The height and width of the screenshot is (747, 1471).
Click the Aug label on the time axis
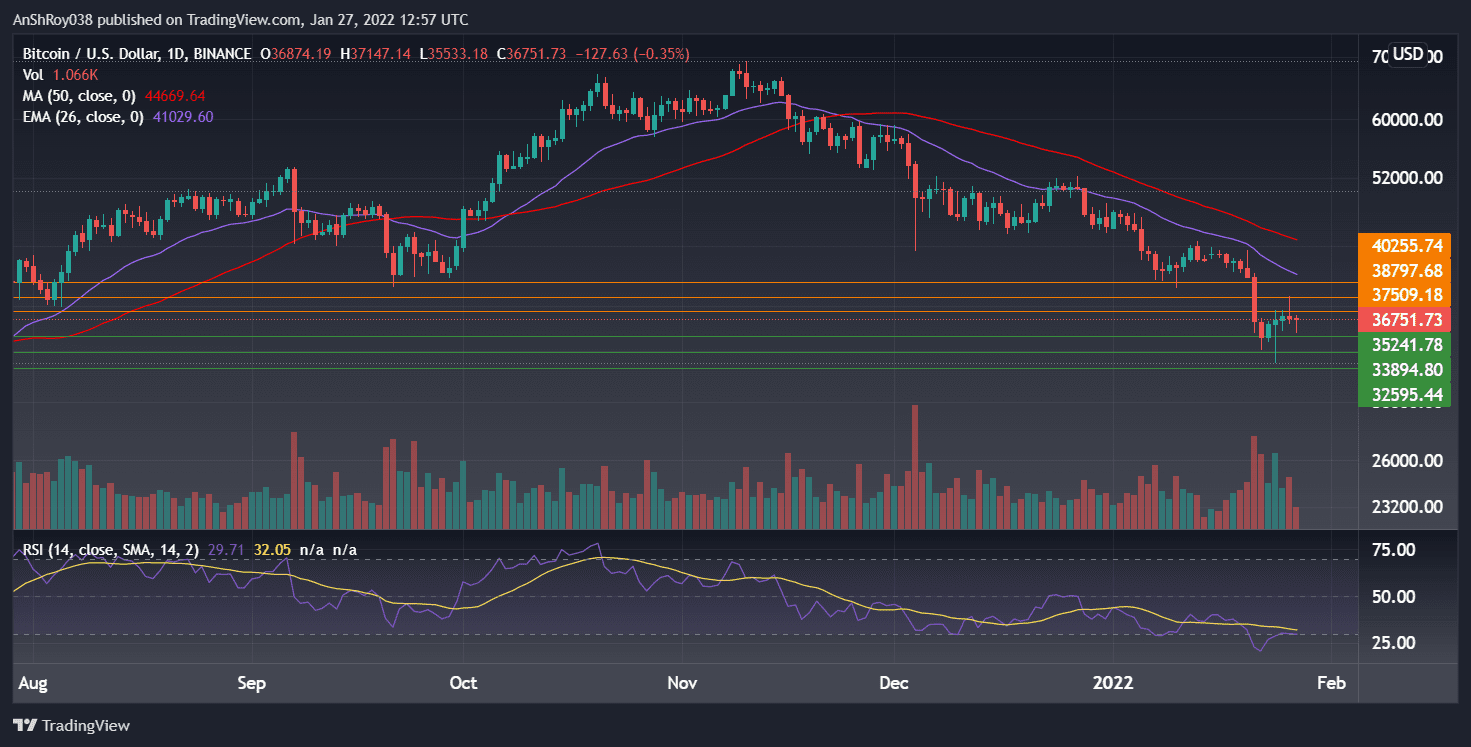tap(33, 683)
